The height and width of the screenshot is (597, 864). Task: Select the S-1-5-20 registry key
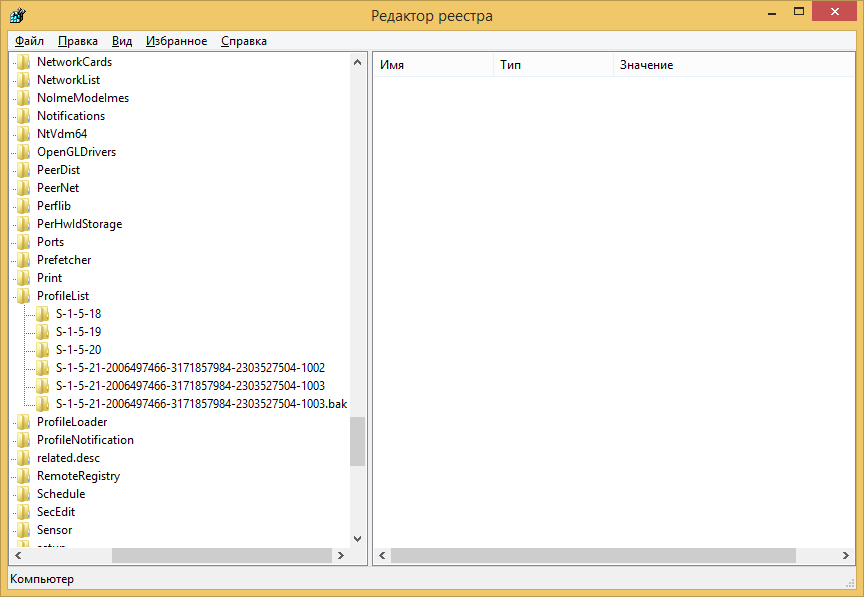78,350
